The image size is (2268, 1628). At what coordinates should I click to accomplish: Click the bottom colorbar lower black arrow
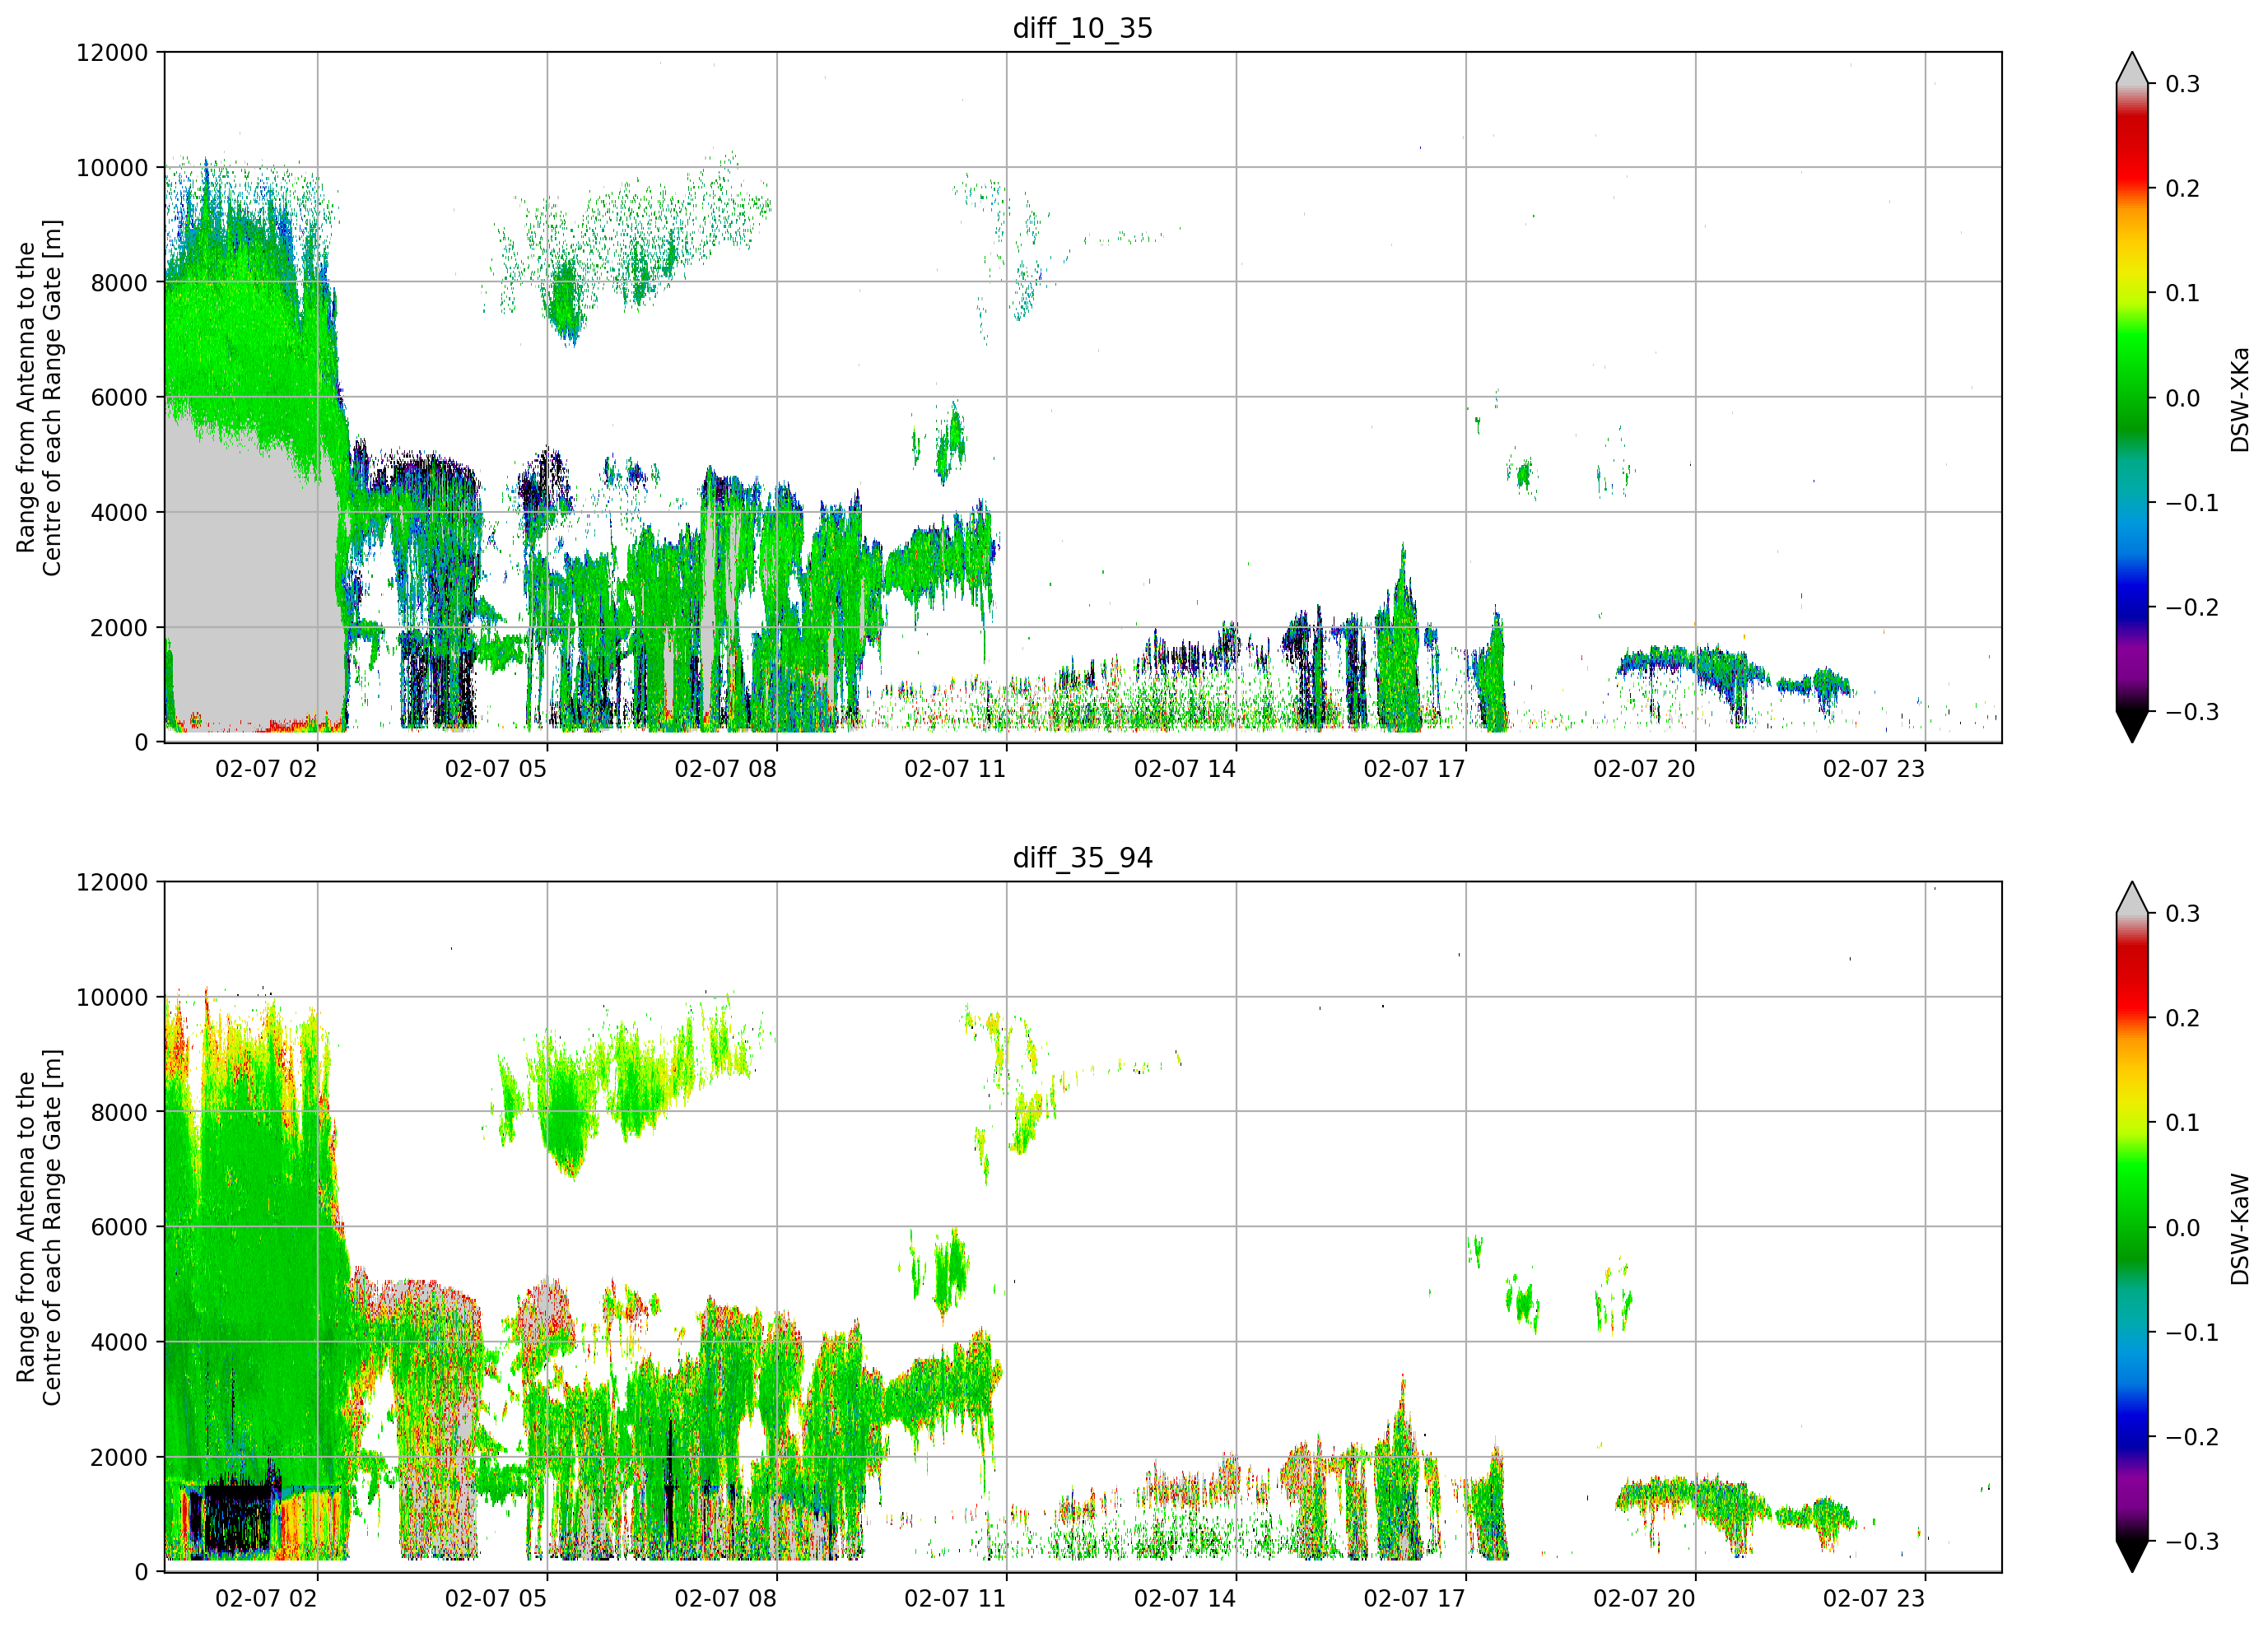[x=2132, y=1556]
